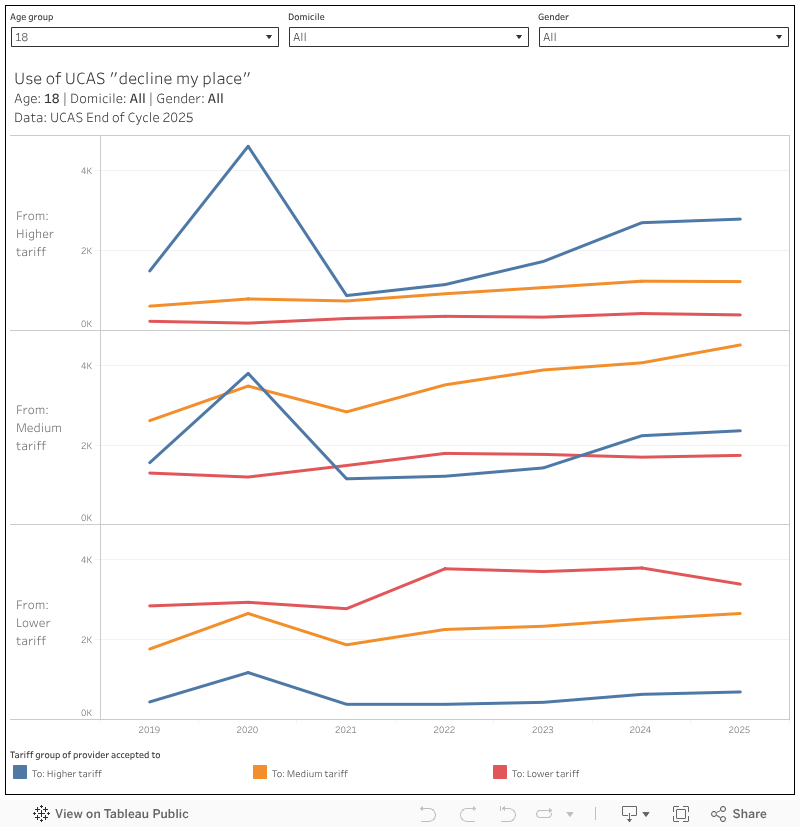Click the Redo arrow icon
The image size is (800, 827).
467,814
